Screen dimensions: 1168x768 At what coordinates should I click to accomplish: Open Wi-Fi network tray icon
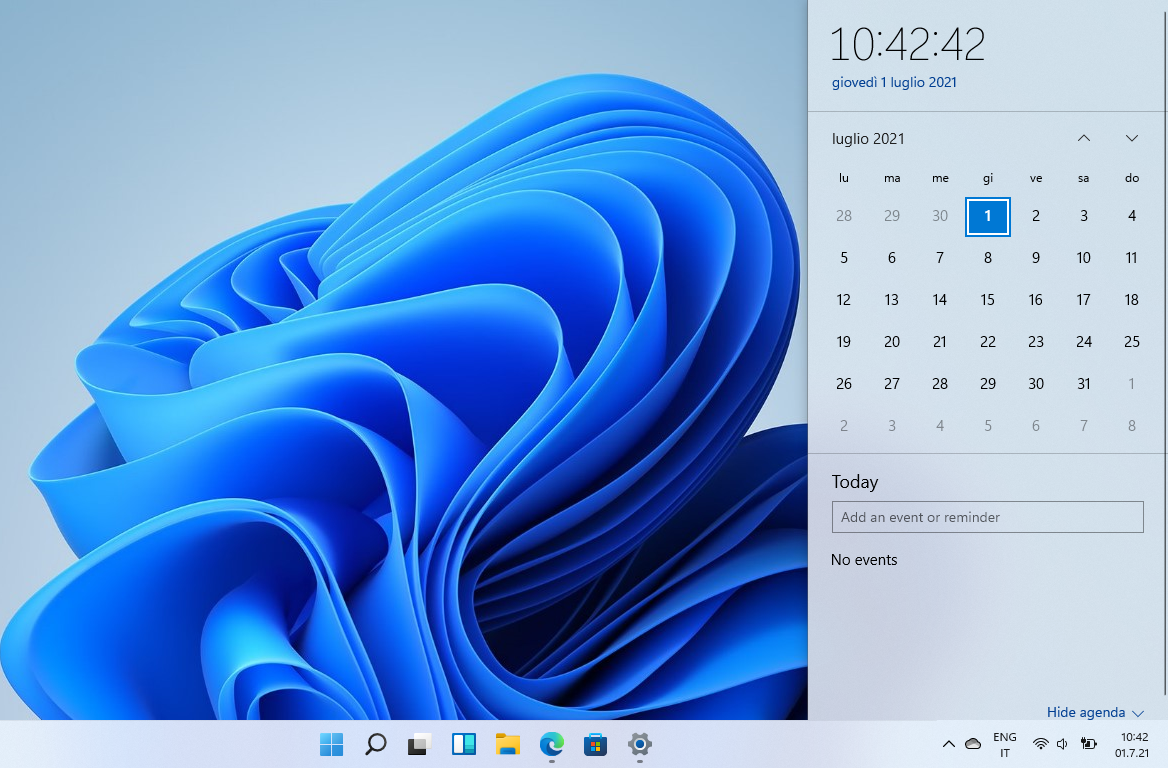(1041, 743)
